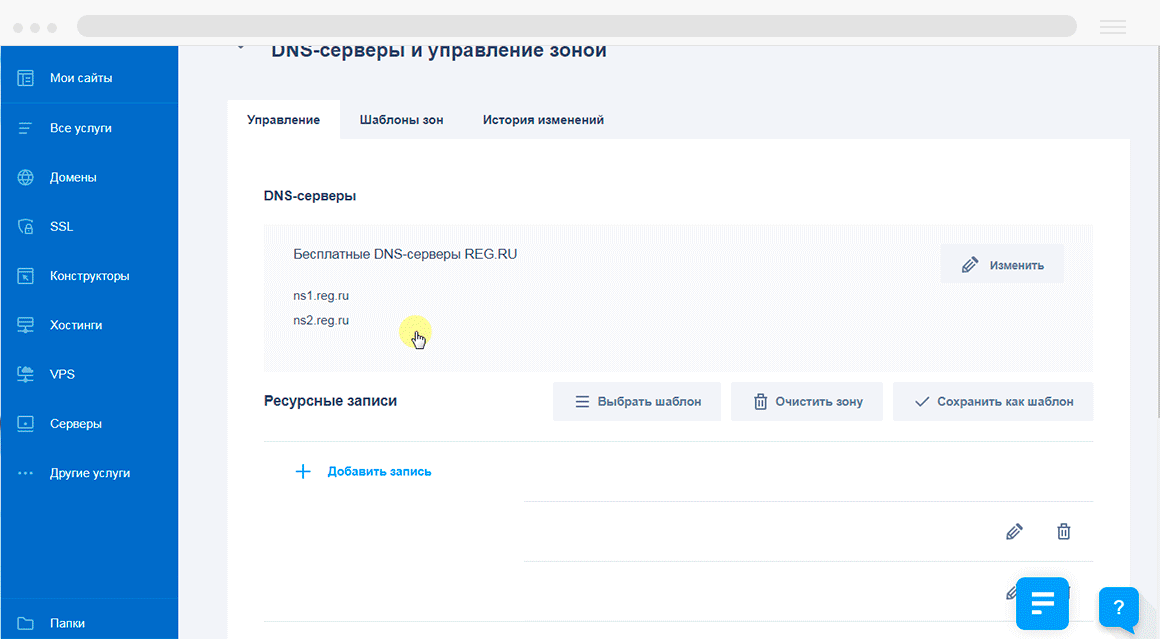Click the pencil edit icon in first record row
The width and height of the screenshot is (1160, 639).
point(1014,532)
